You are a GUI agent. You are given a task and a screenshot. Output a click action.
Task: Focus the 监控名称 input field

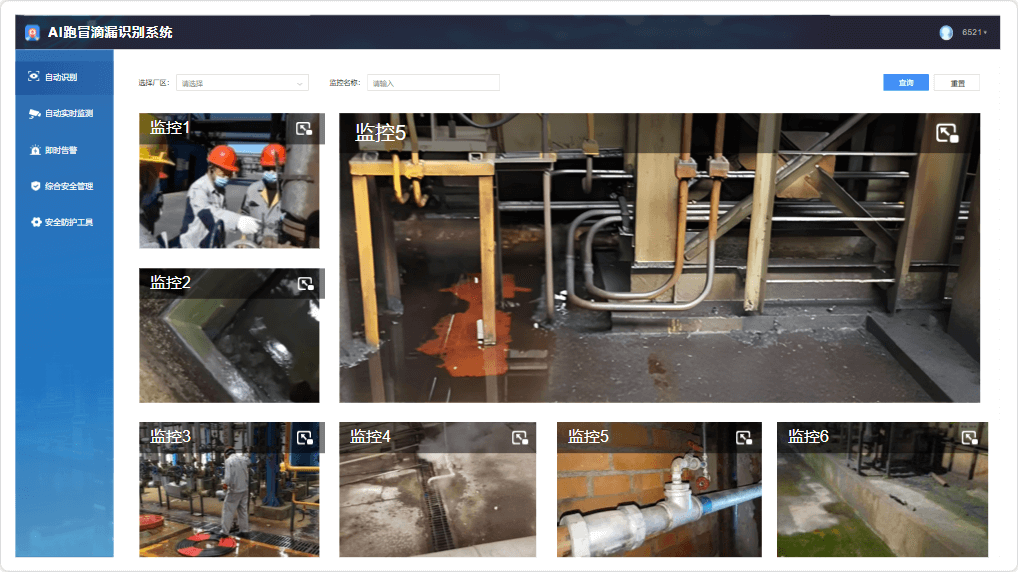tap(432, 83)
